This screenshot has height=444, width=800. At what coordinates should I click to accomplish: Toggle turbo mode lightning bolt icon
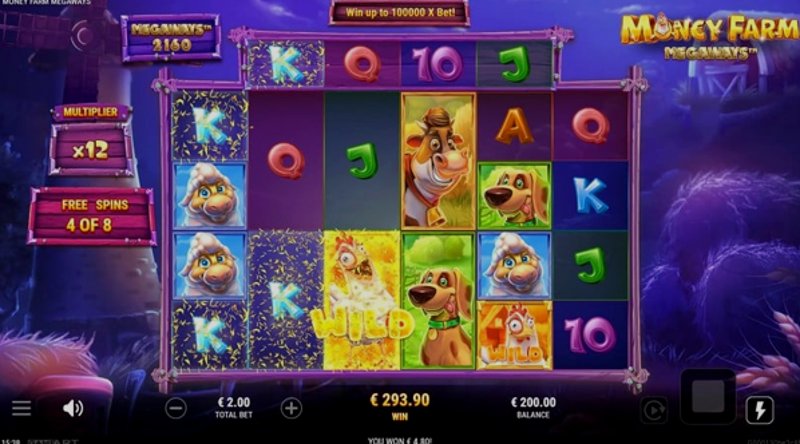[x=760, y=410]
